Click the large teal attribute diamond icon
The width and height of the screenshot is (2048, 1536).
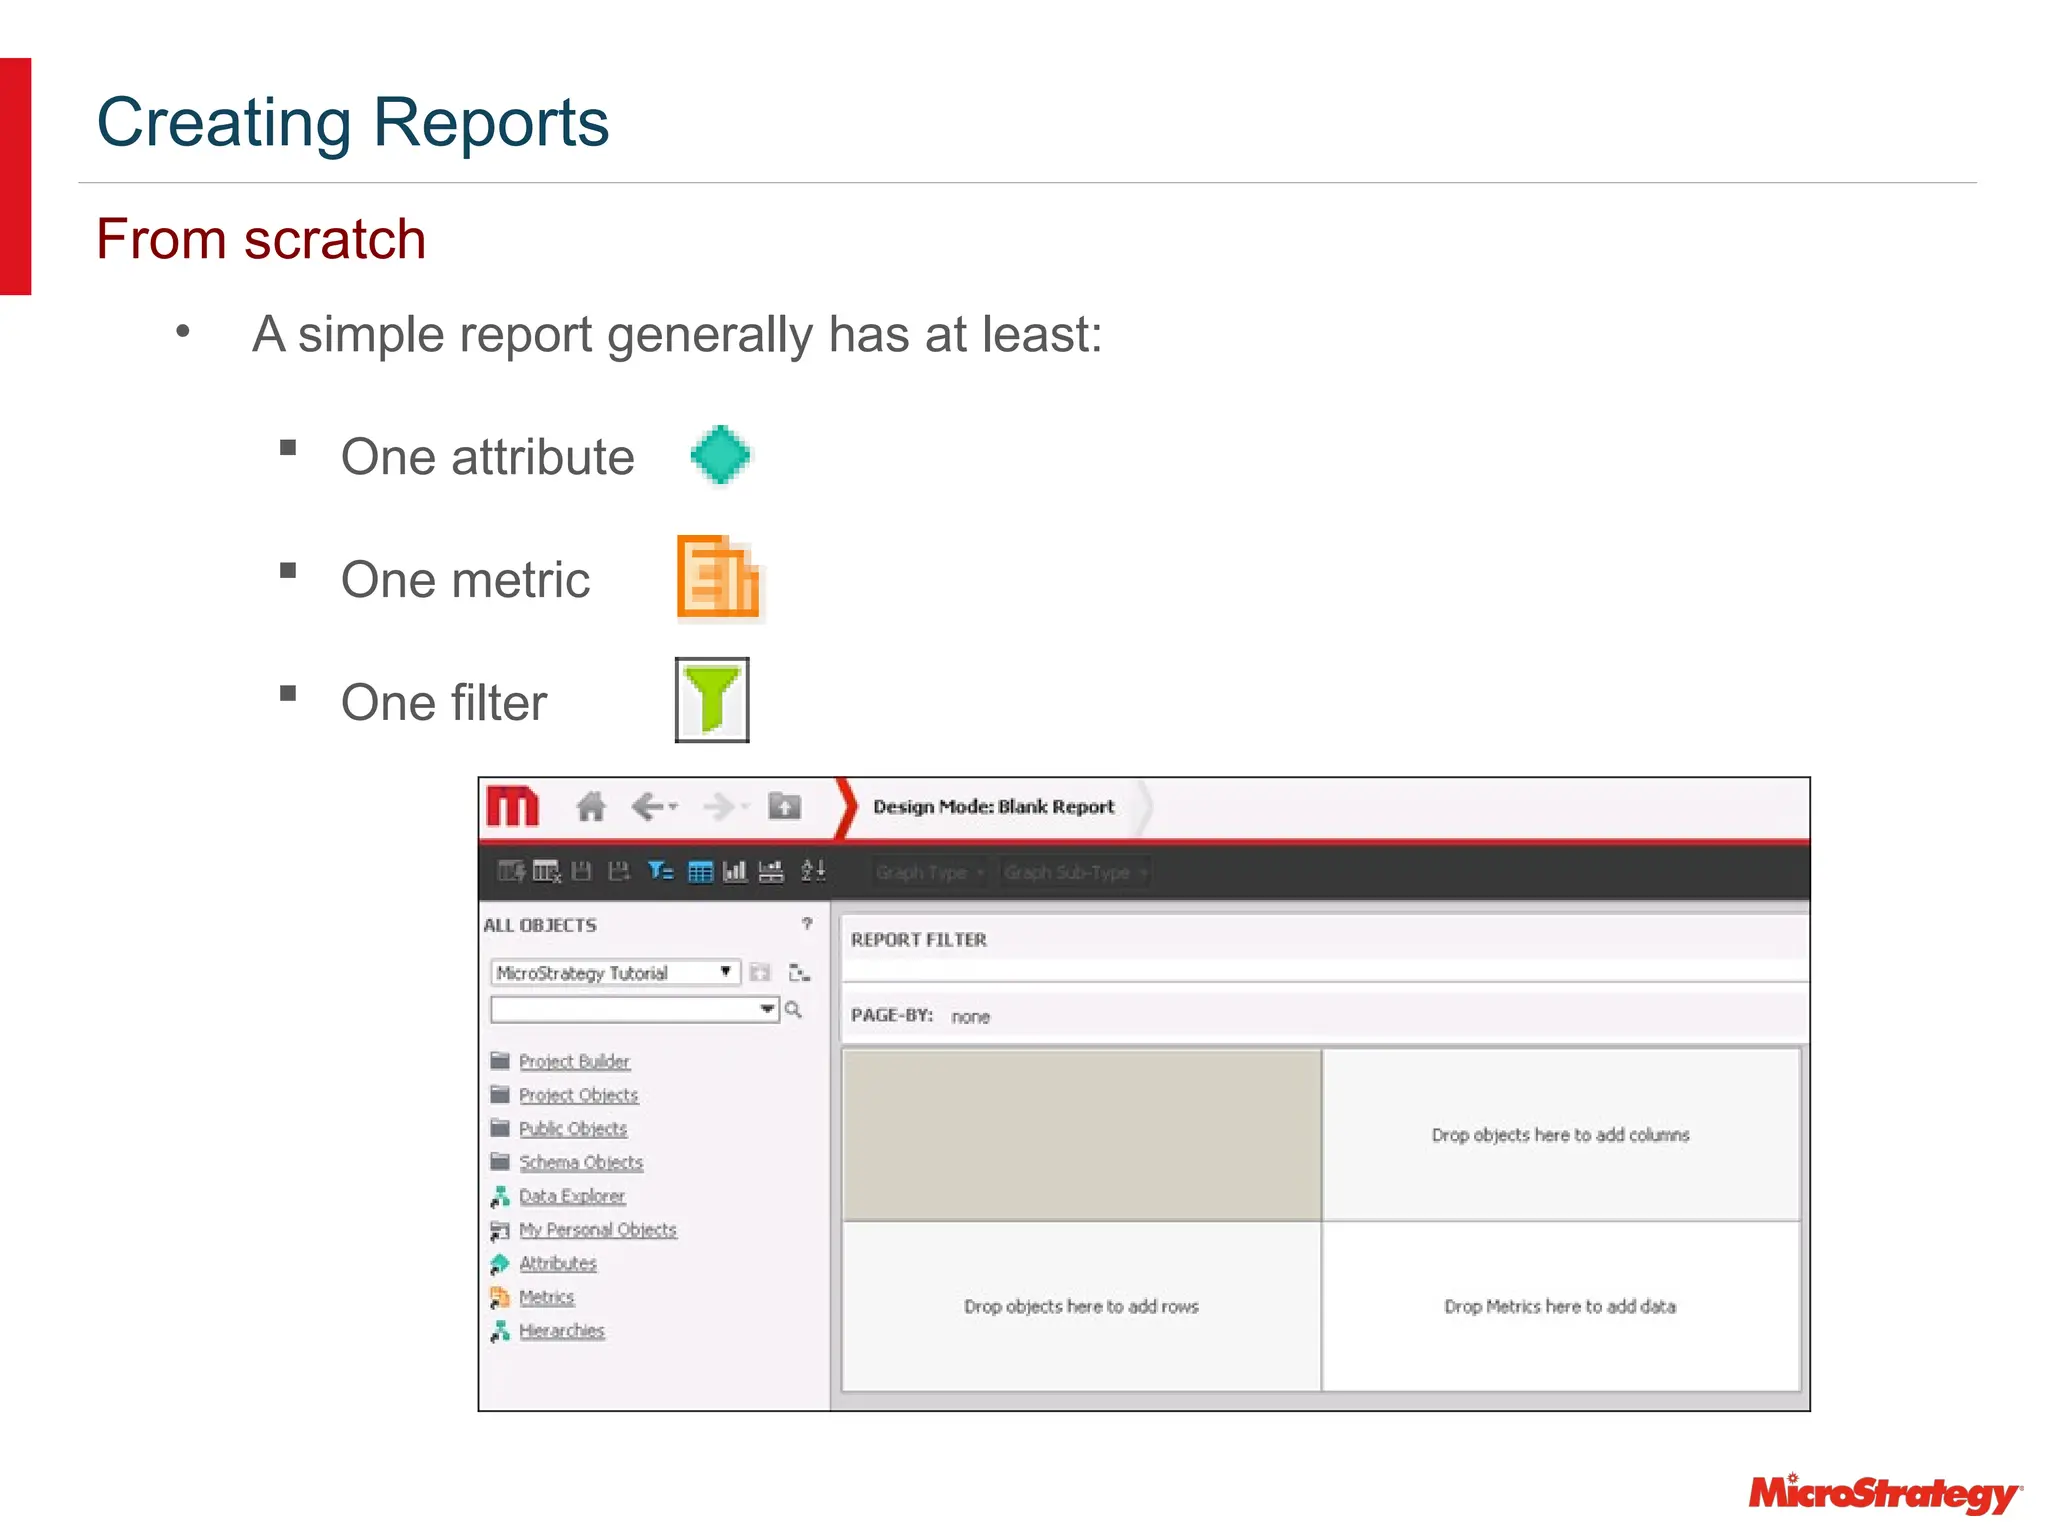point(720,455)
